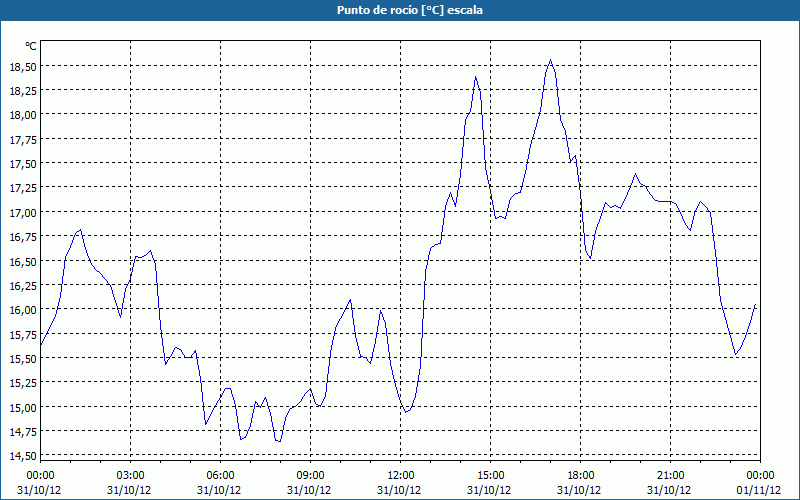Viewport: 800px width, 500px height.
Task: Select the 18,50 y-axis label
Action: pyautogui.click(x=23, y=67)
